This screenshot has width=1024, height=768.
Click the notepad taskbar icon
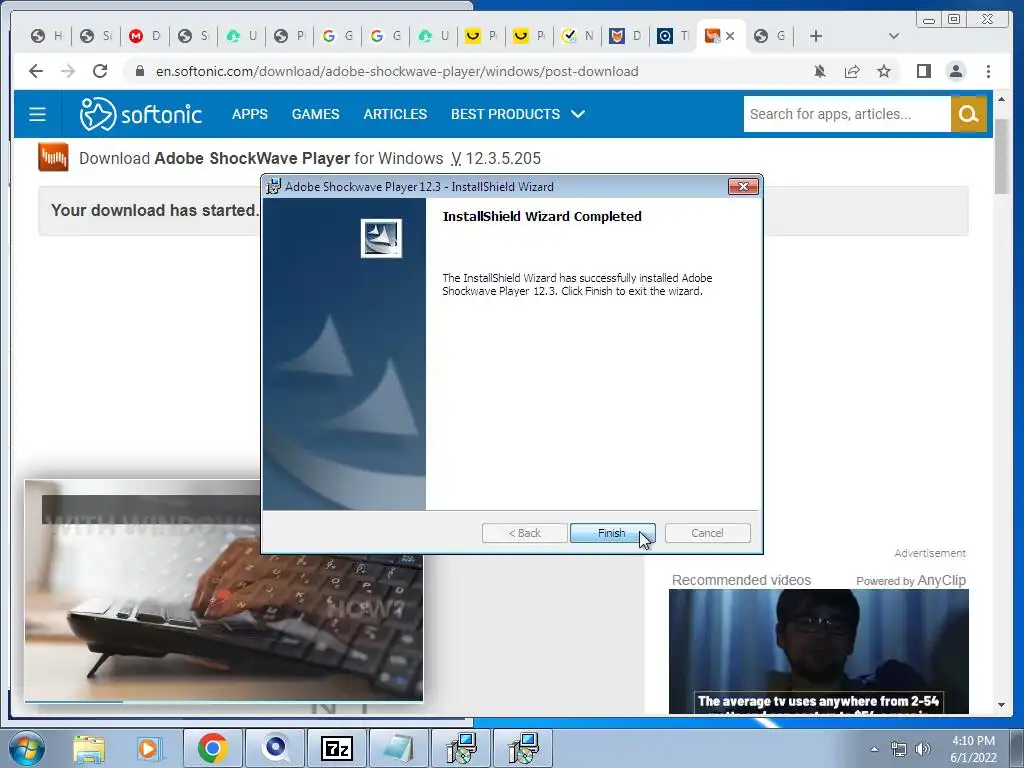coord(398,748)
